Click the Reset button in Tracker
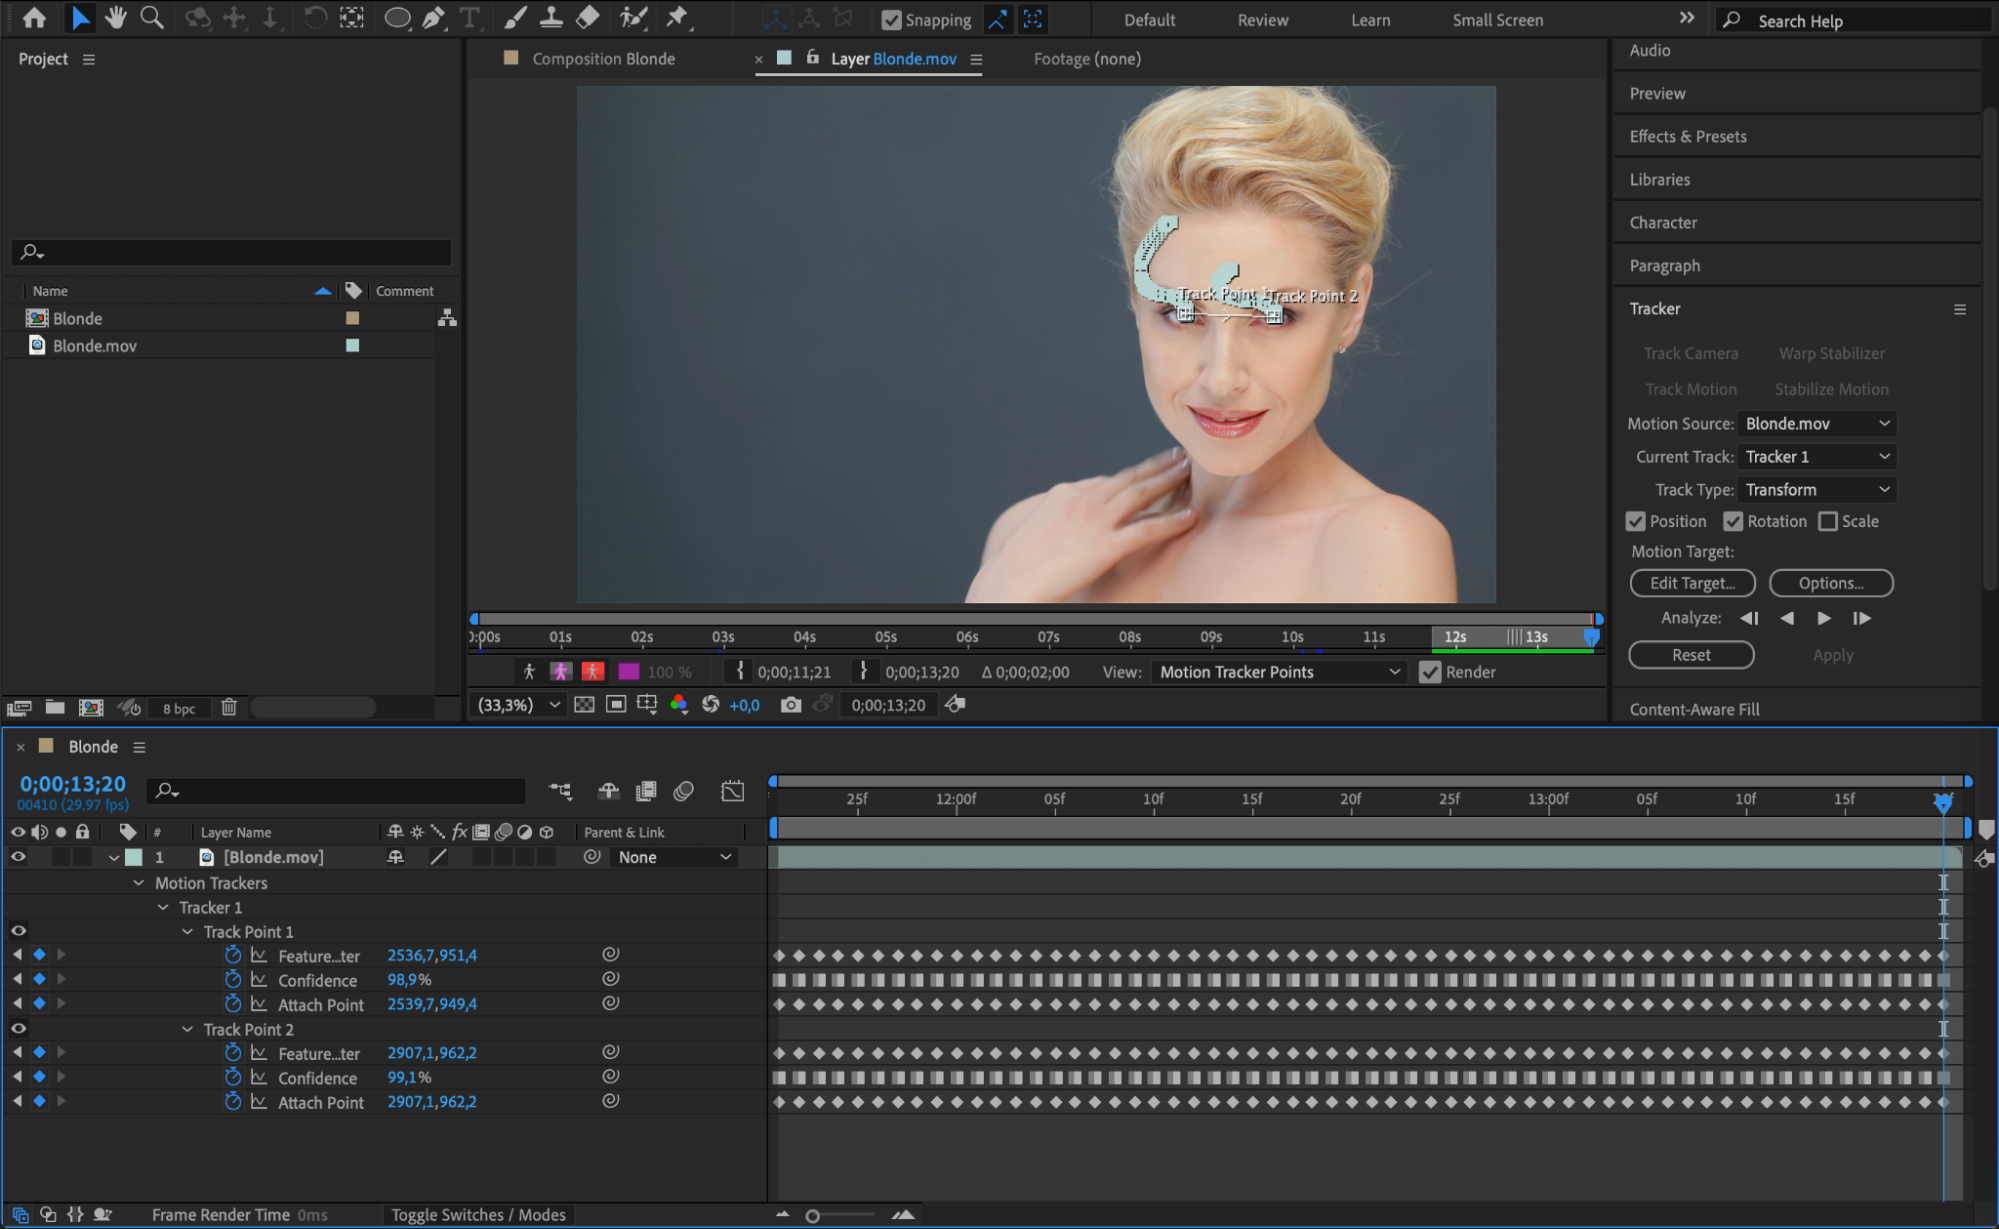 click(1691, 655)
